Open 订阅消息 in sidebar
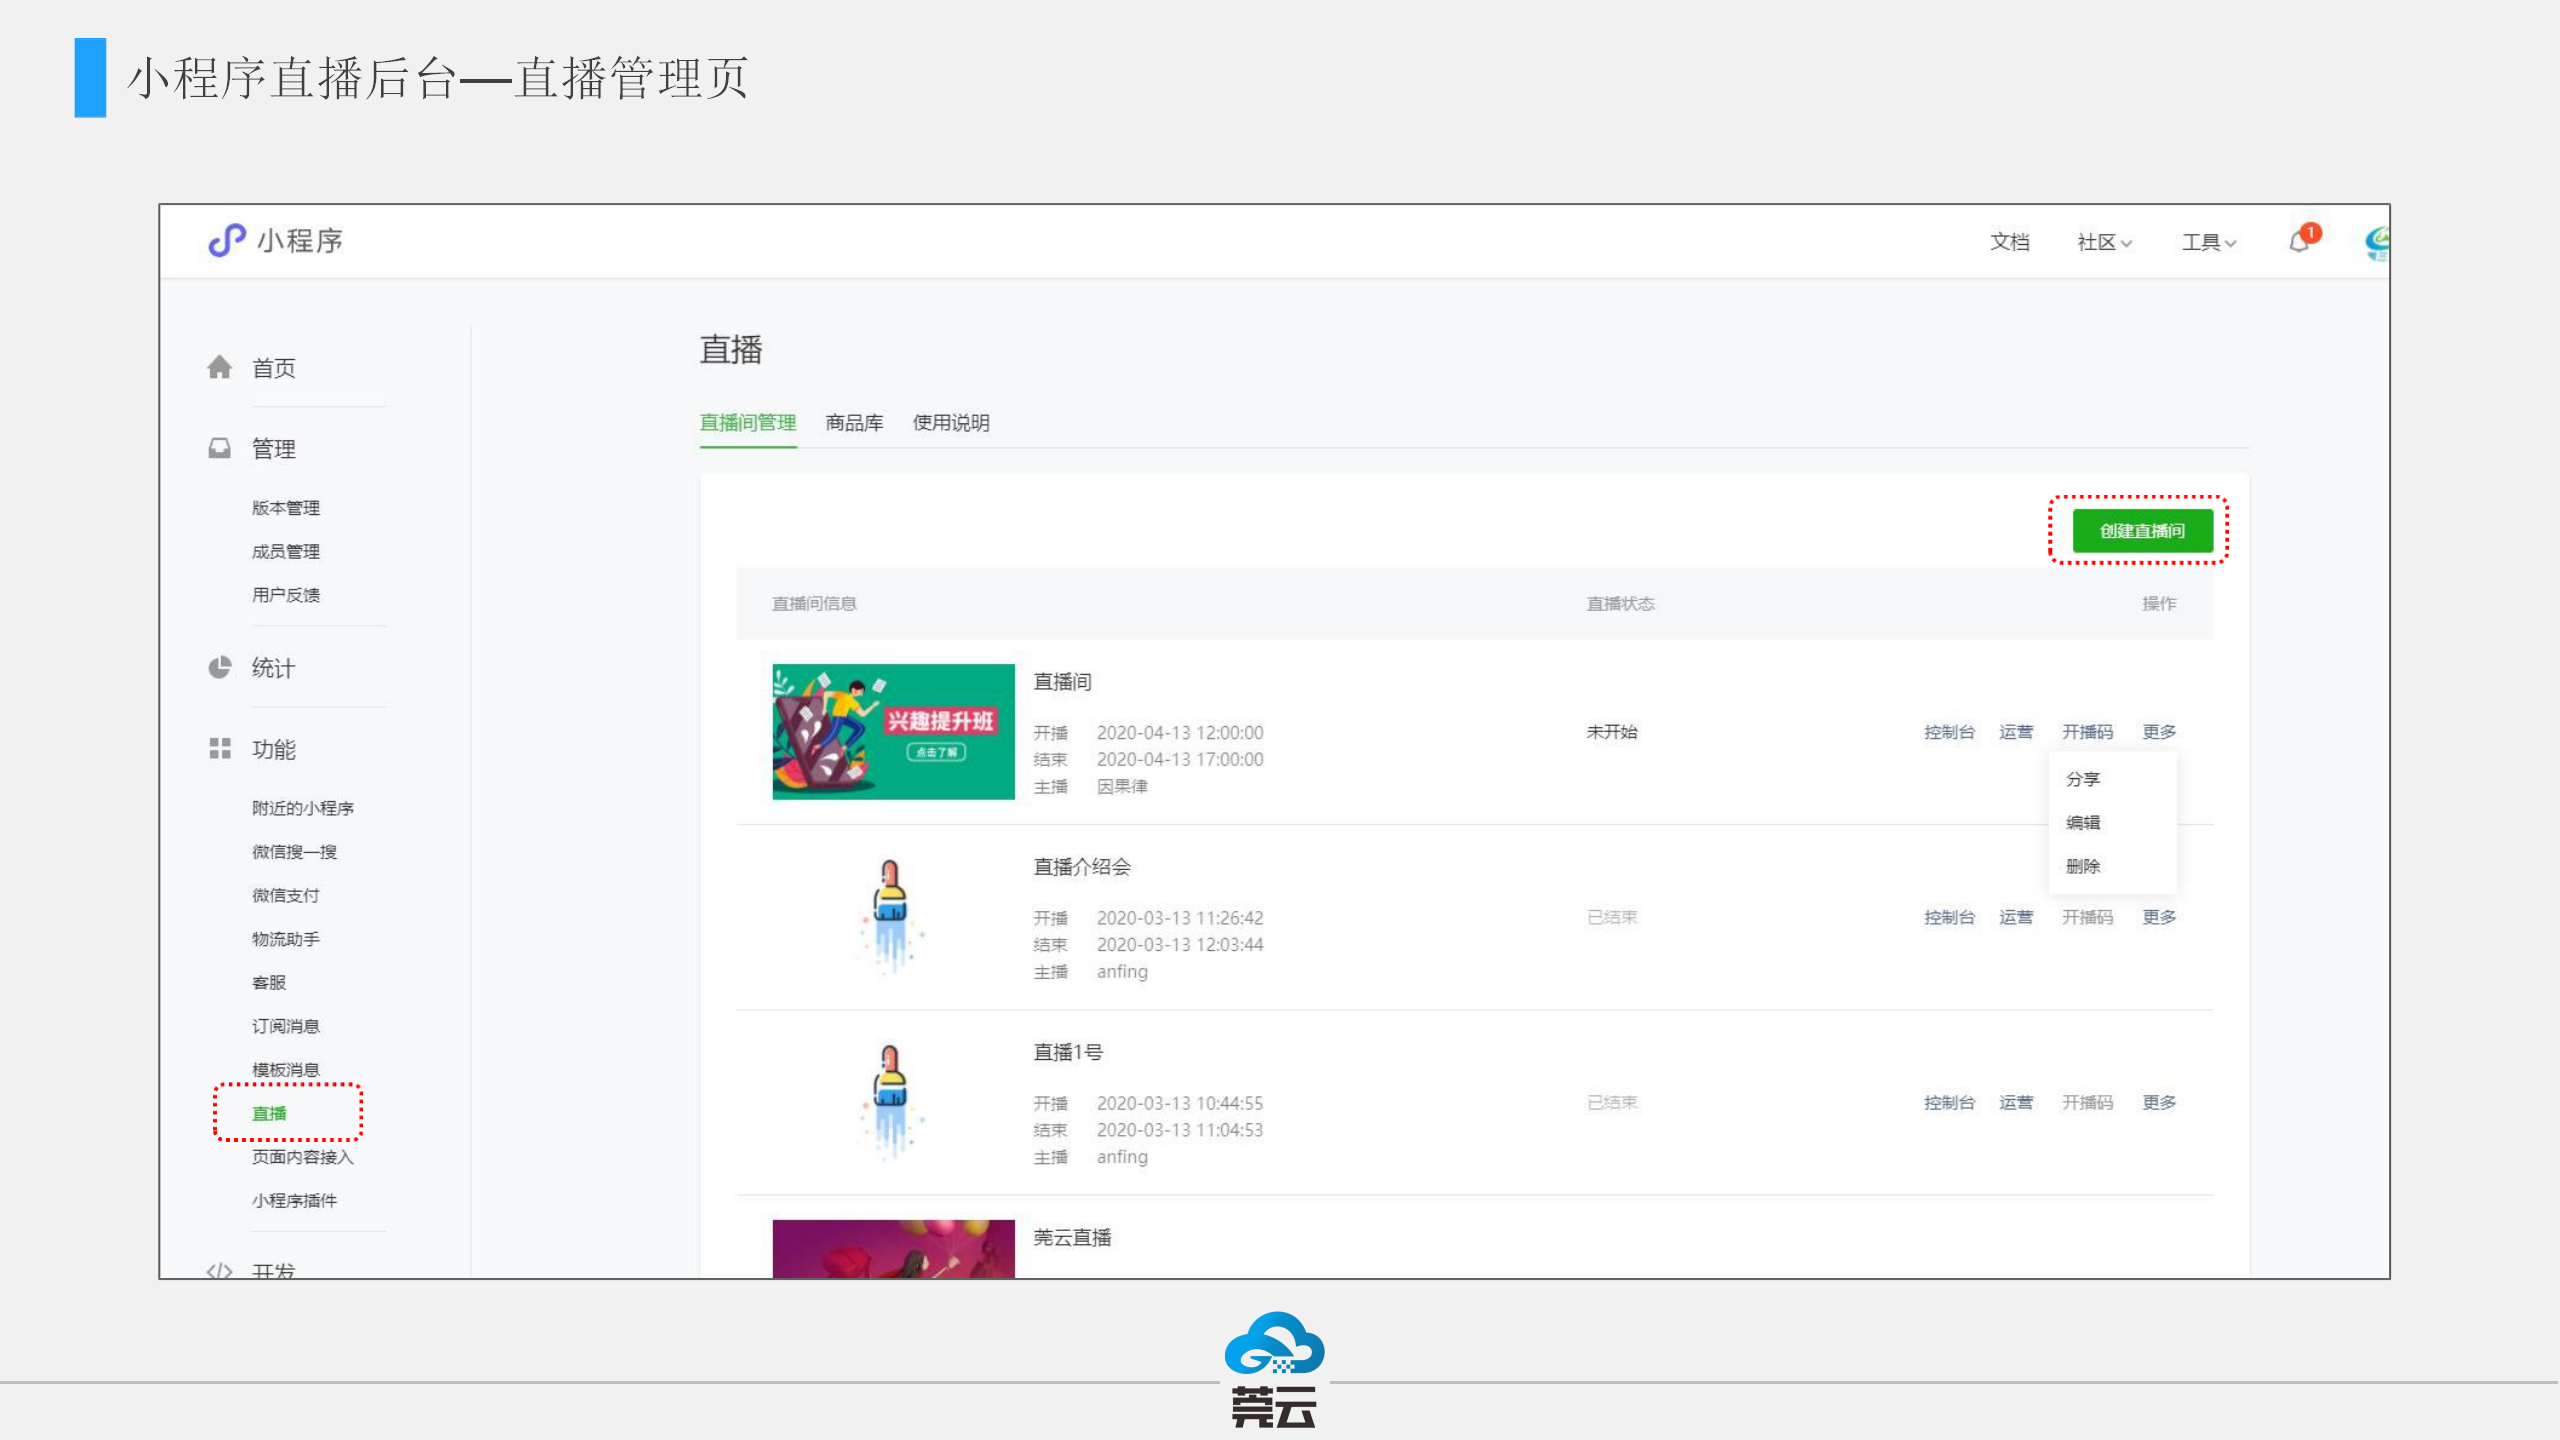The width and height of the screenshot is (2560, 1440). coord(286,1026)
